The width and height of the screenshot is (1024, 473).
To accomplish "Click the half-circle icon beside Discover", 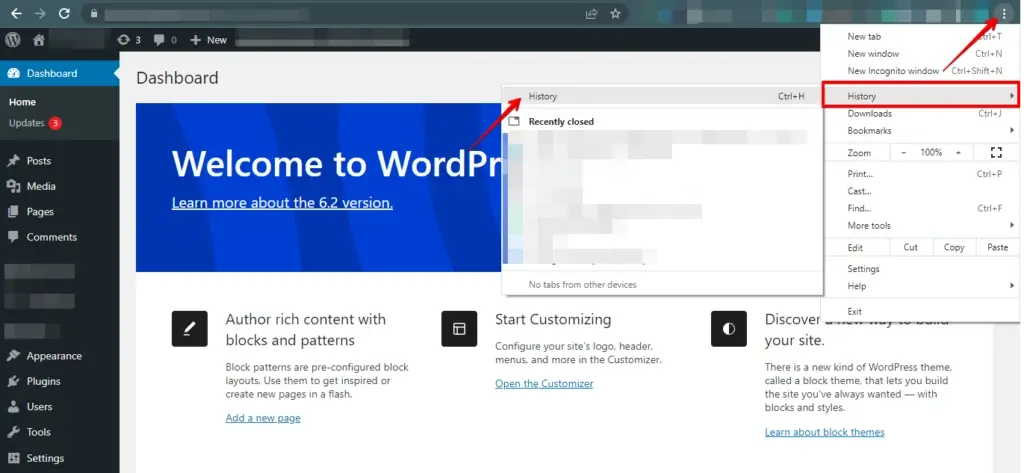I will pos(729,329).
